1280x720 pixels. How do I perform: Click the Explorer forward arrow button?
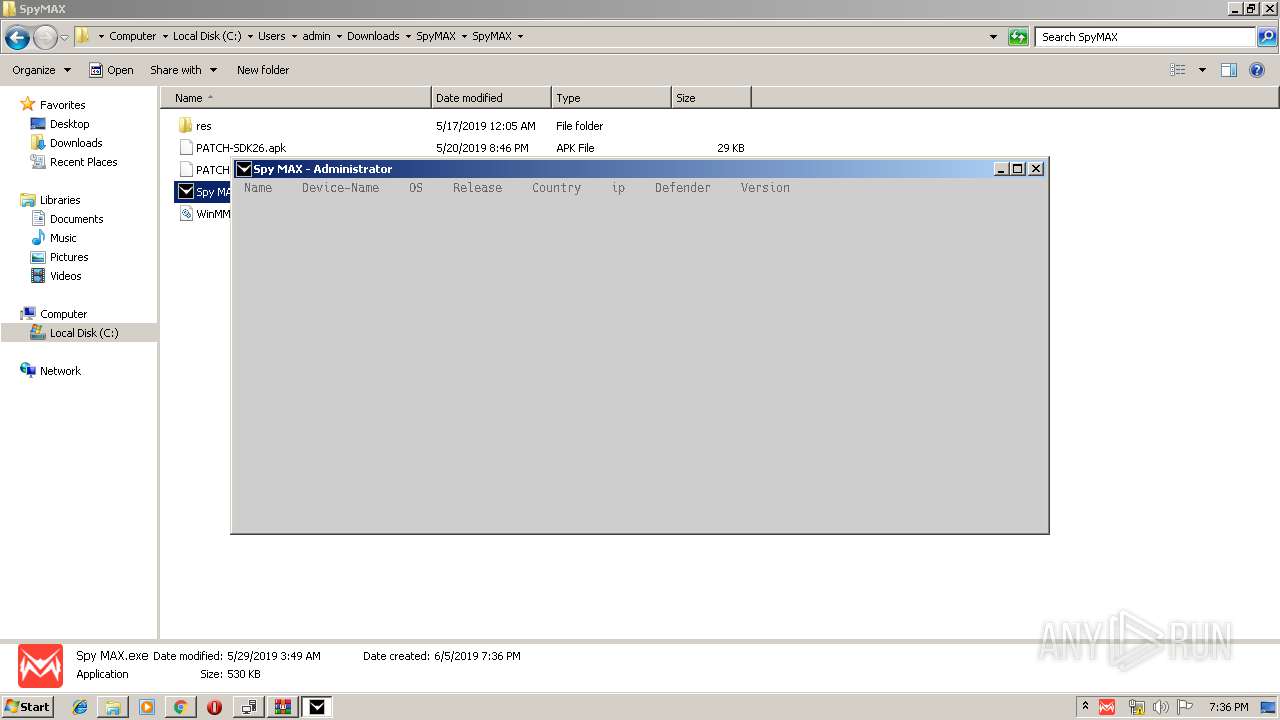point(45,38)
